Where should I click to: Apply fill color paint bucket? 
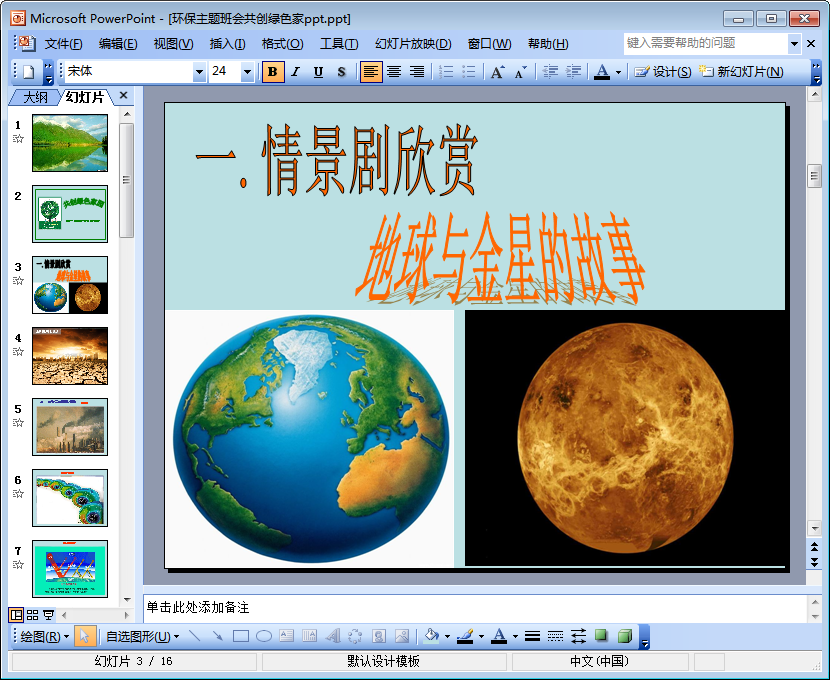pos(431,637)
